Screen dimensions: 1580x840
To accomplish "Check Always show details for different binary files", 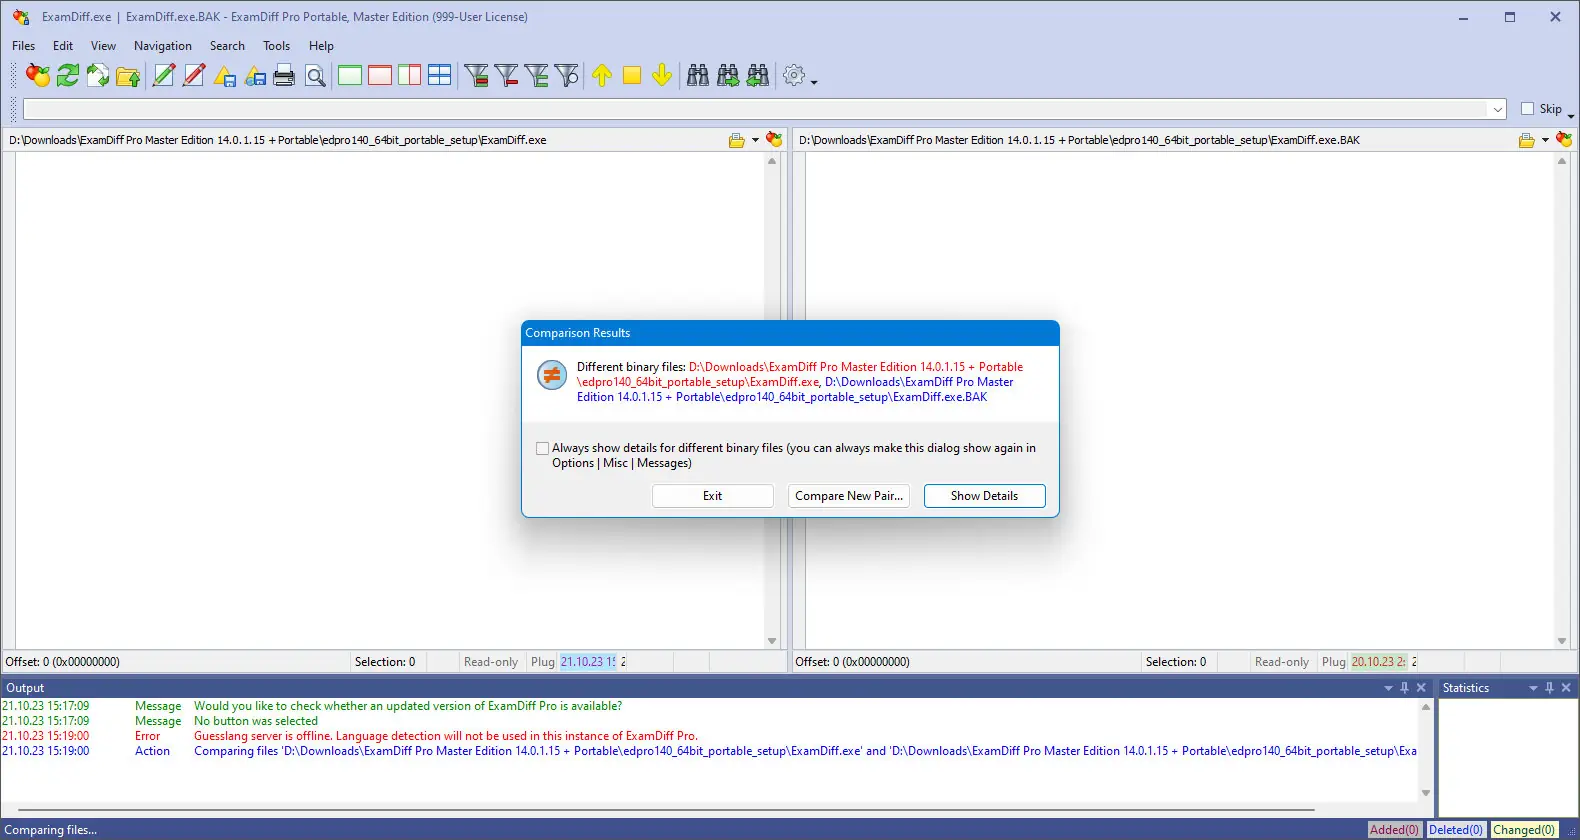I will [x=542, y=449].
